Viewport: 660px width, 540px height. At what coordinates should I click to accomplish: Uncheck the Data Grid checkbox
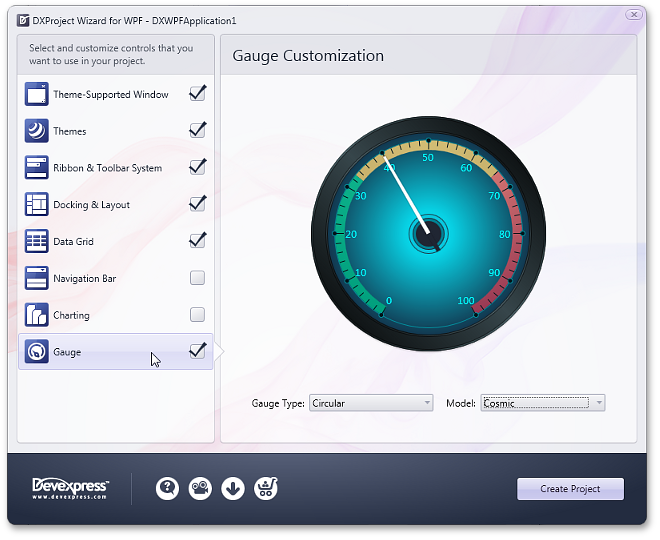coord(197,241)
